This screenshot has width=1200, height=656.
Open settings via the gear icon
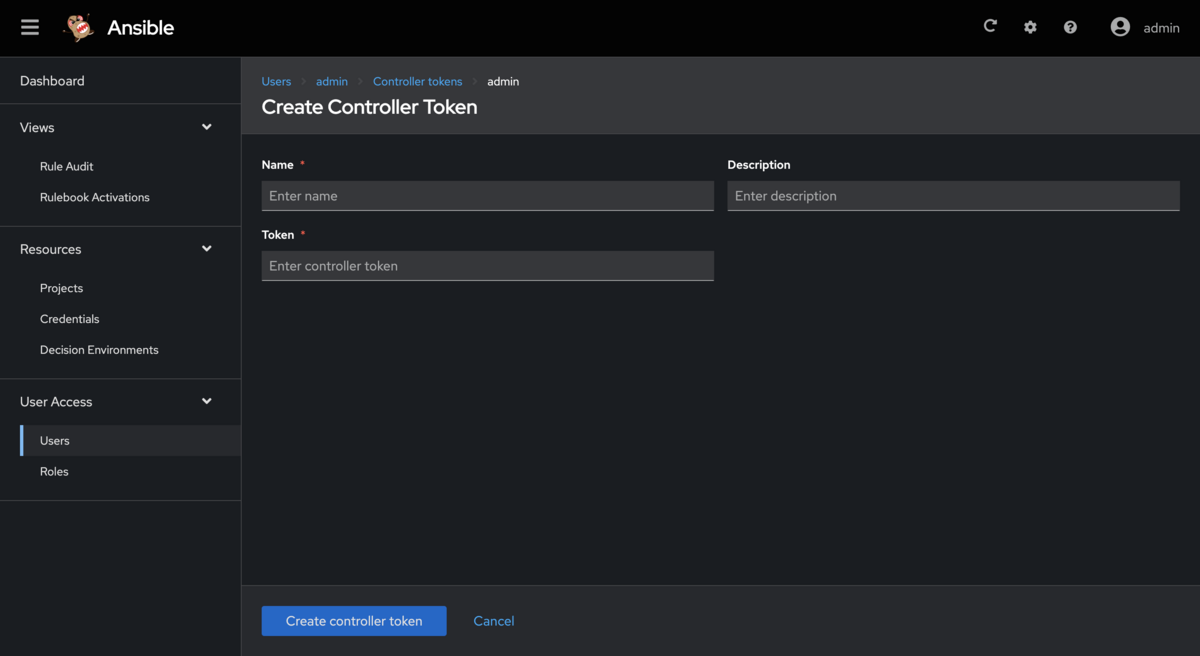click(1030, 27)
